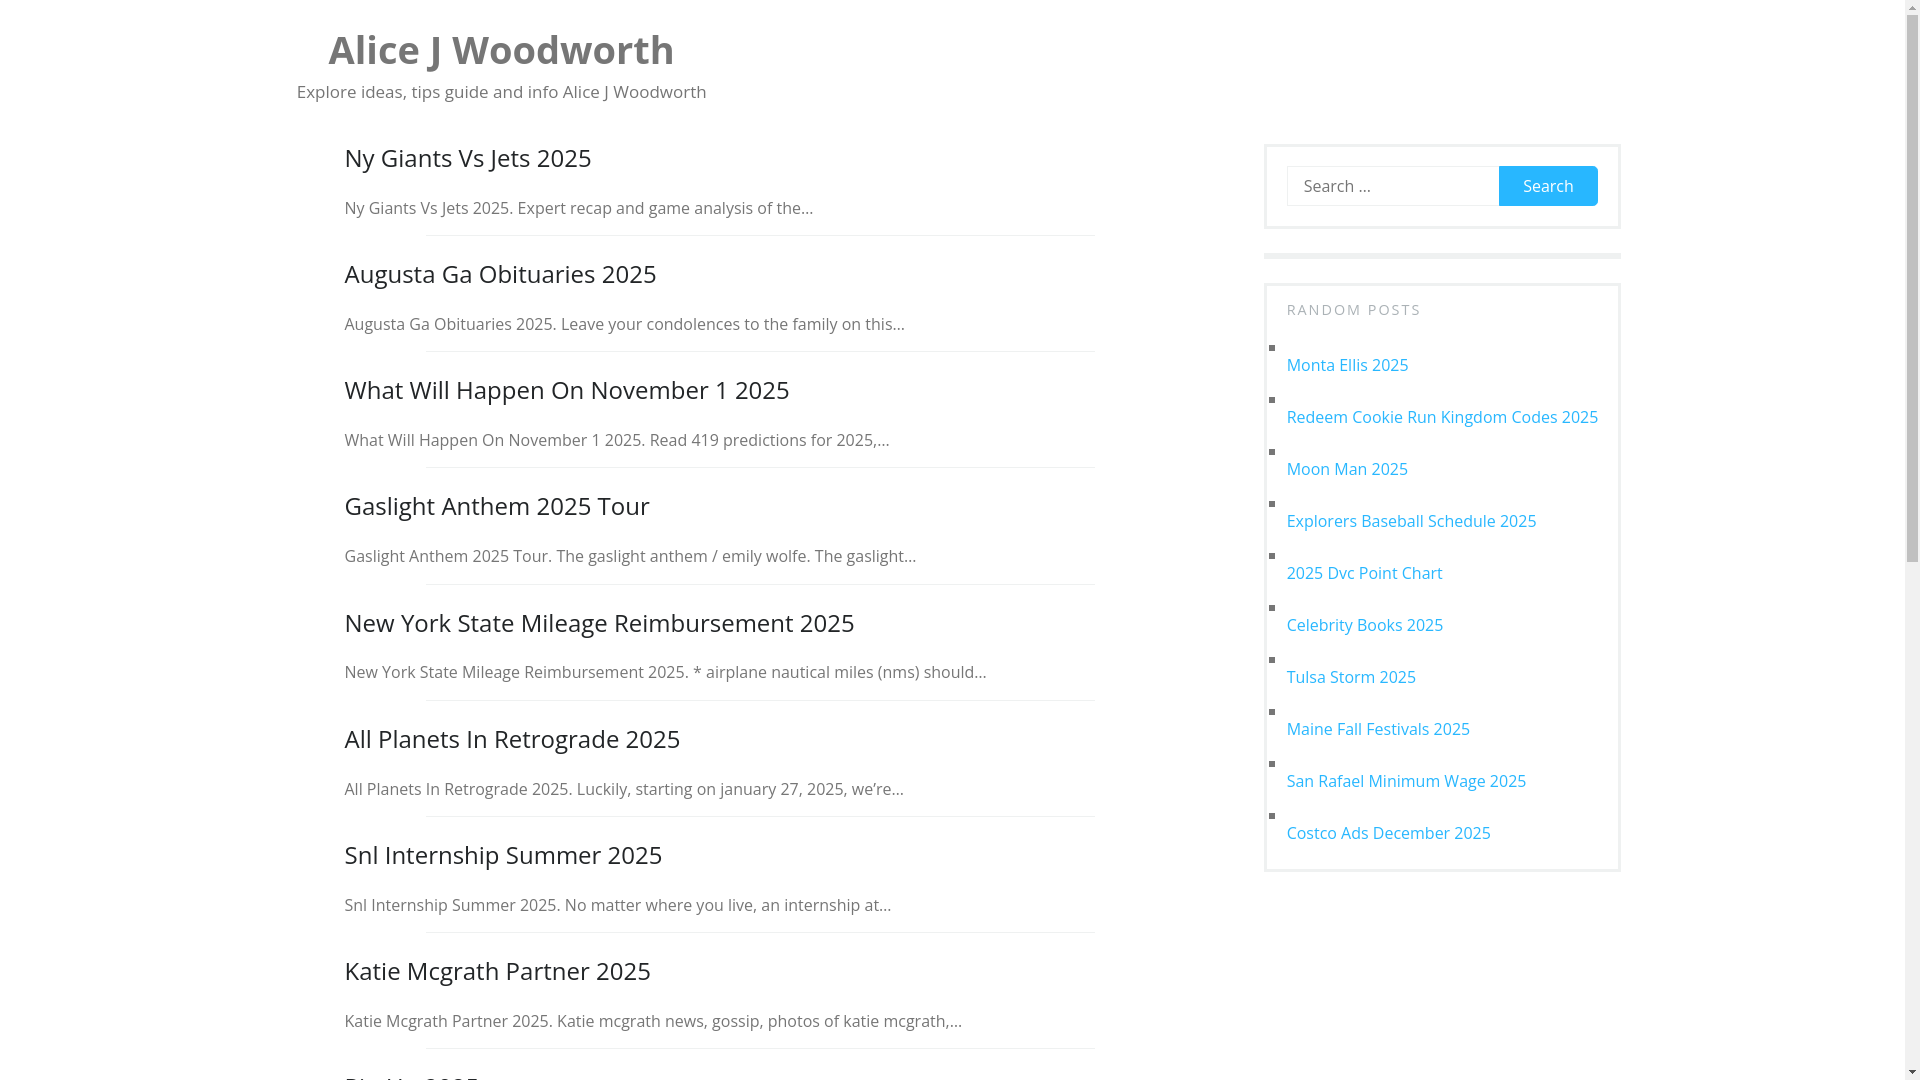The image size is (1920, 1080).
Task: Click the 'Leave your condolences to the family' excerpt
Action: pos(624,324)
